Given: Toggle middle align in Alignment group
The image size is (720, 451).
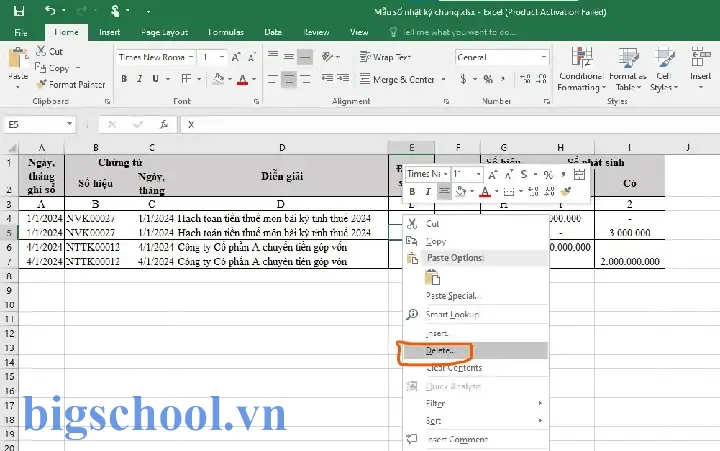Looking at the screenshot, I should (289, 56).
